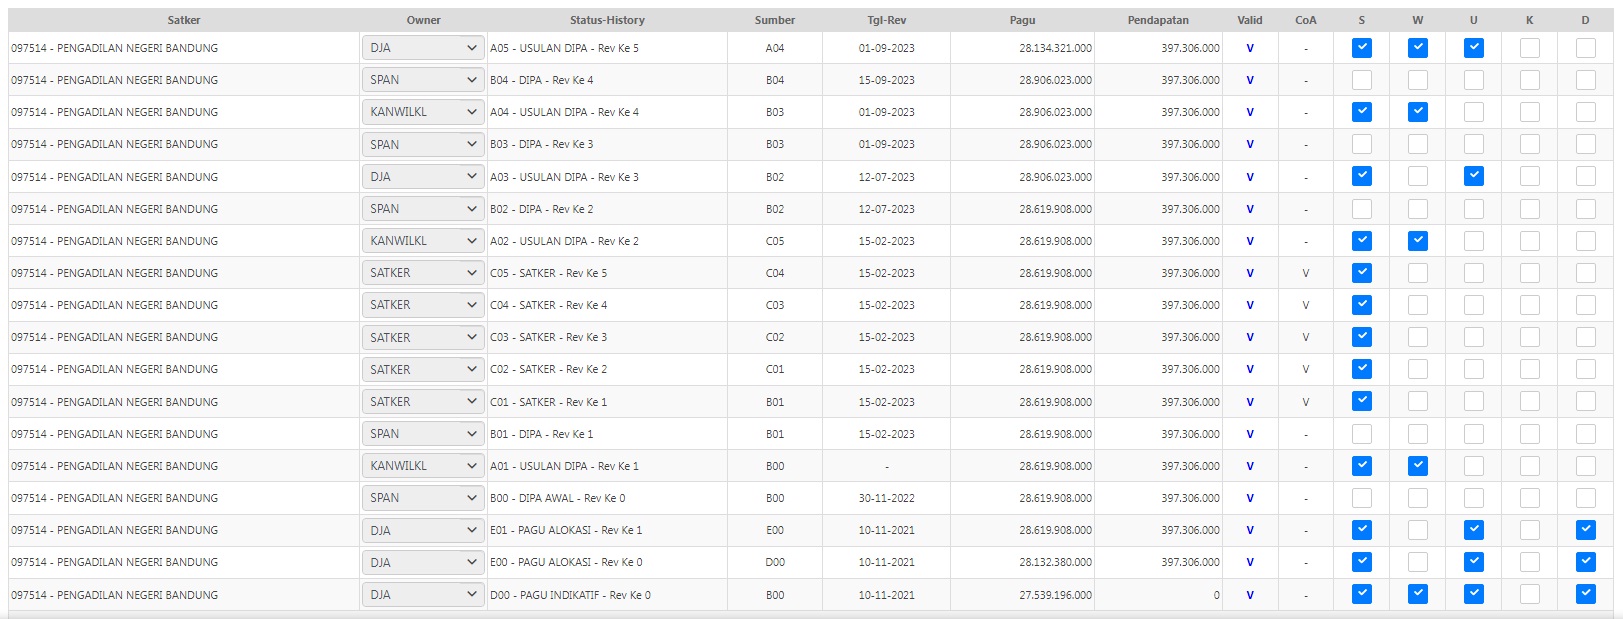Open Owner dropdown in E00 PAGU ALOKASI row
Screen dimensions: 1623x619
pos(423,562)
